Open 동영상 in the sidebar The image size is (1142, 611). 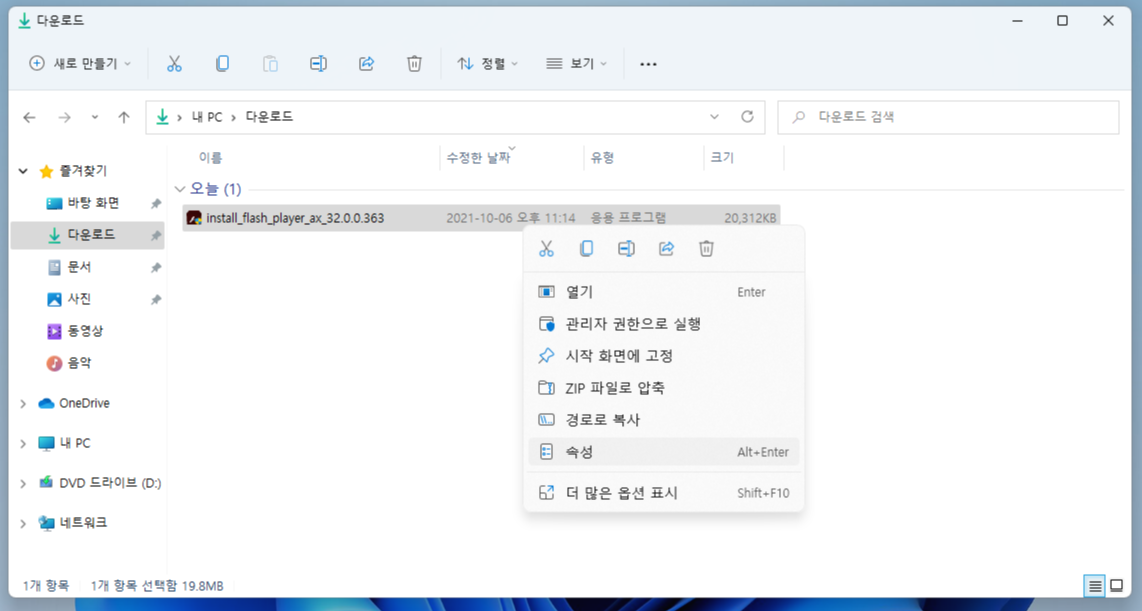point(87,331)
